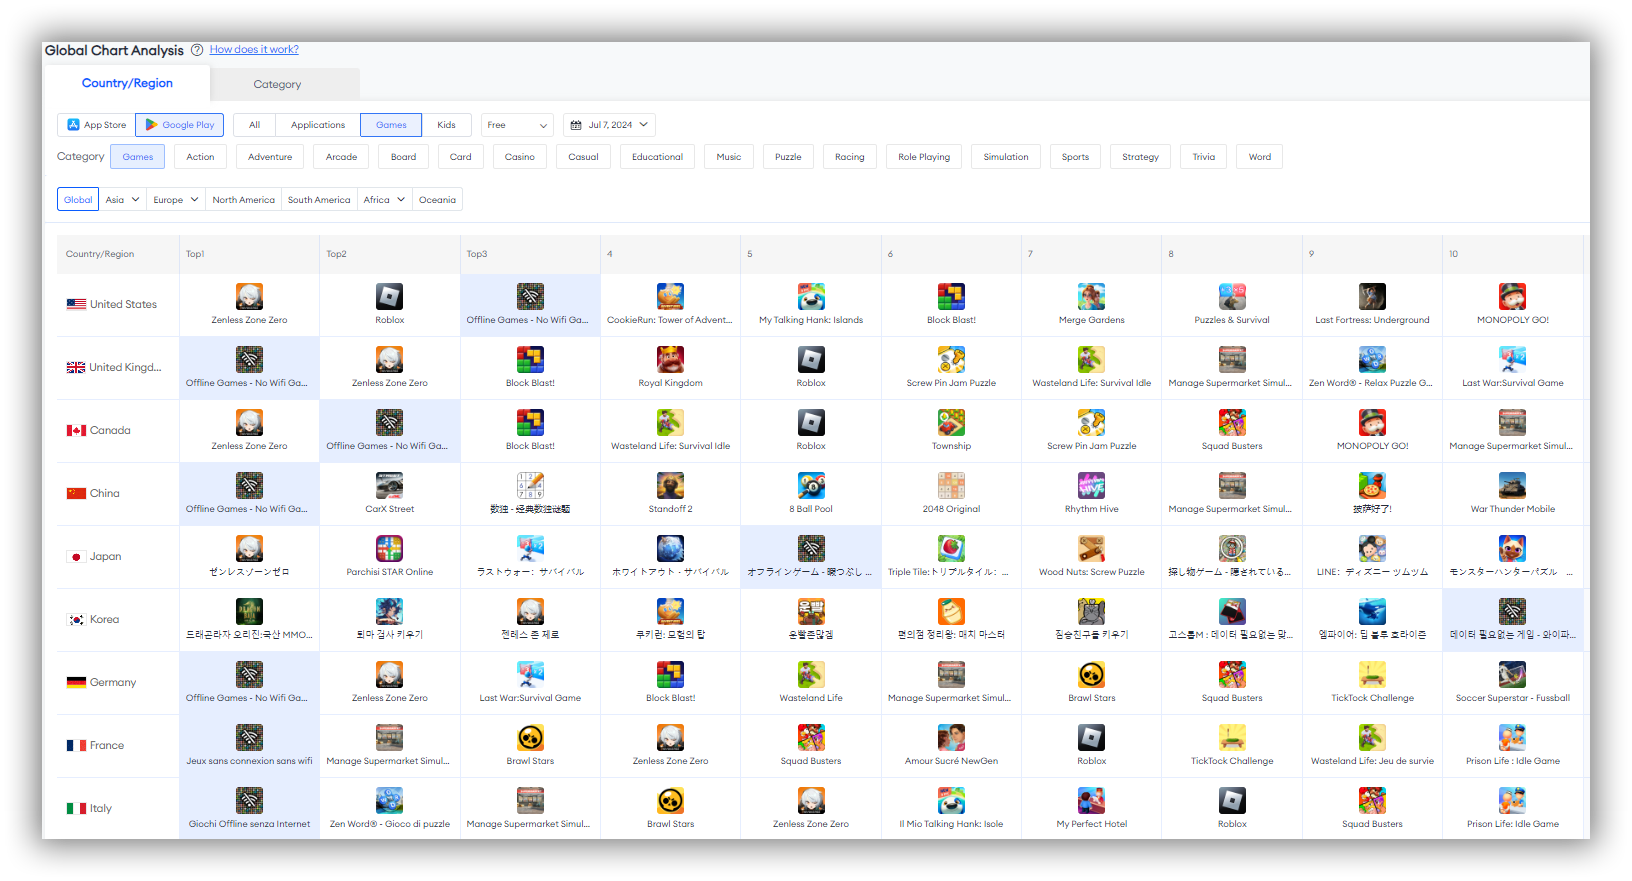Select the Word category

[1260, 157]
